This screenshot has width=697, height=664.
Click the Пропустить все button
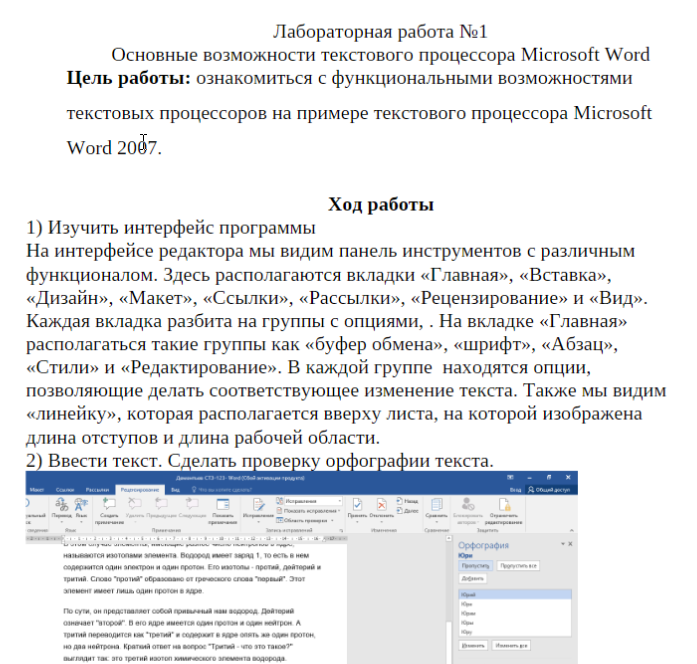pos(518,566)
